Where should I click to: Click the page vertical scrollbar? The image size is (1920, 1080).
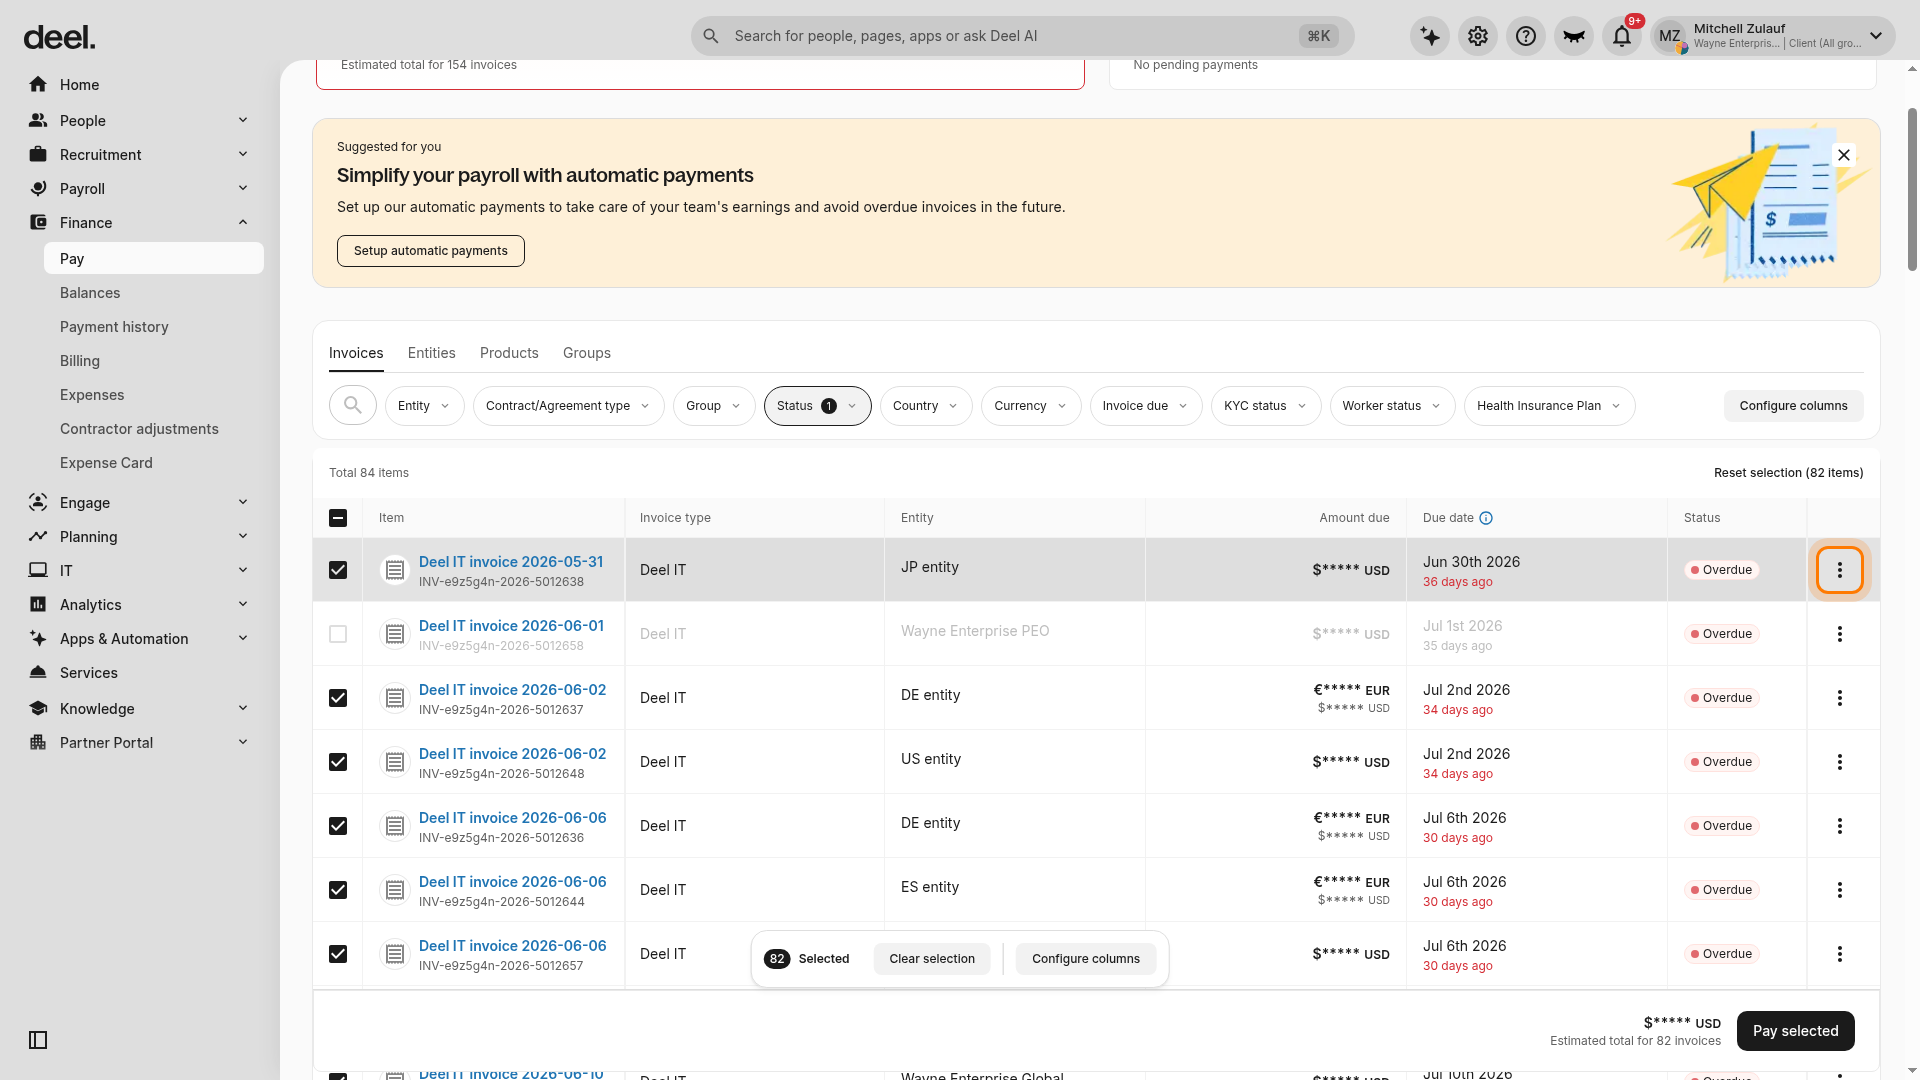[1912, 190]
